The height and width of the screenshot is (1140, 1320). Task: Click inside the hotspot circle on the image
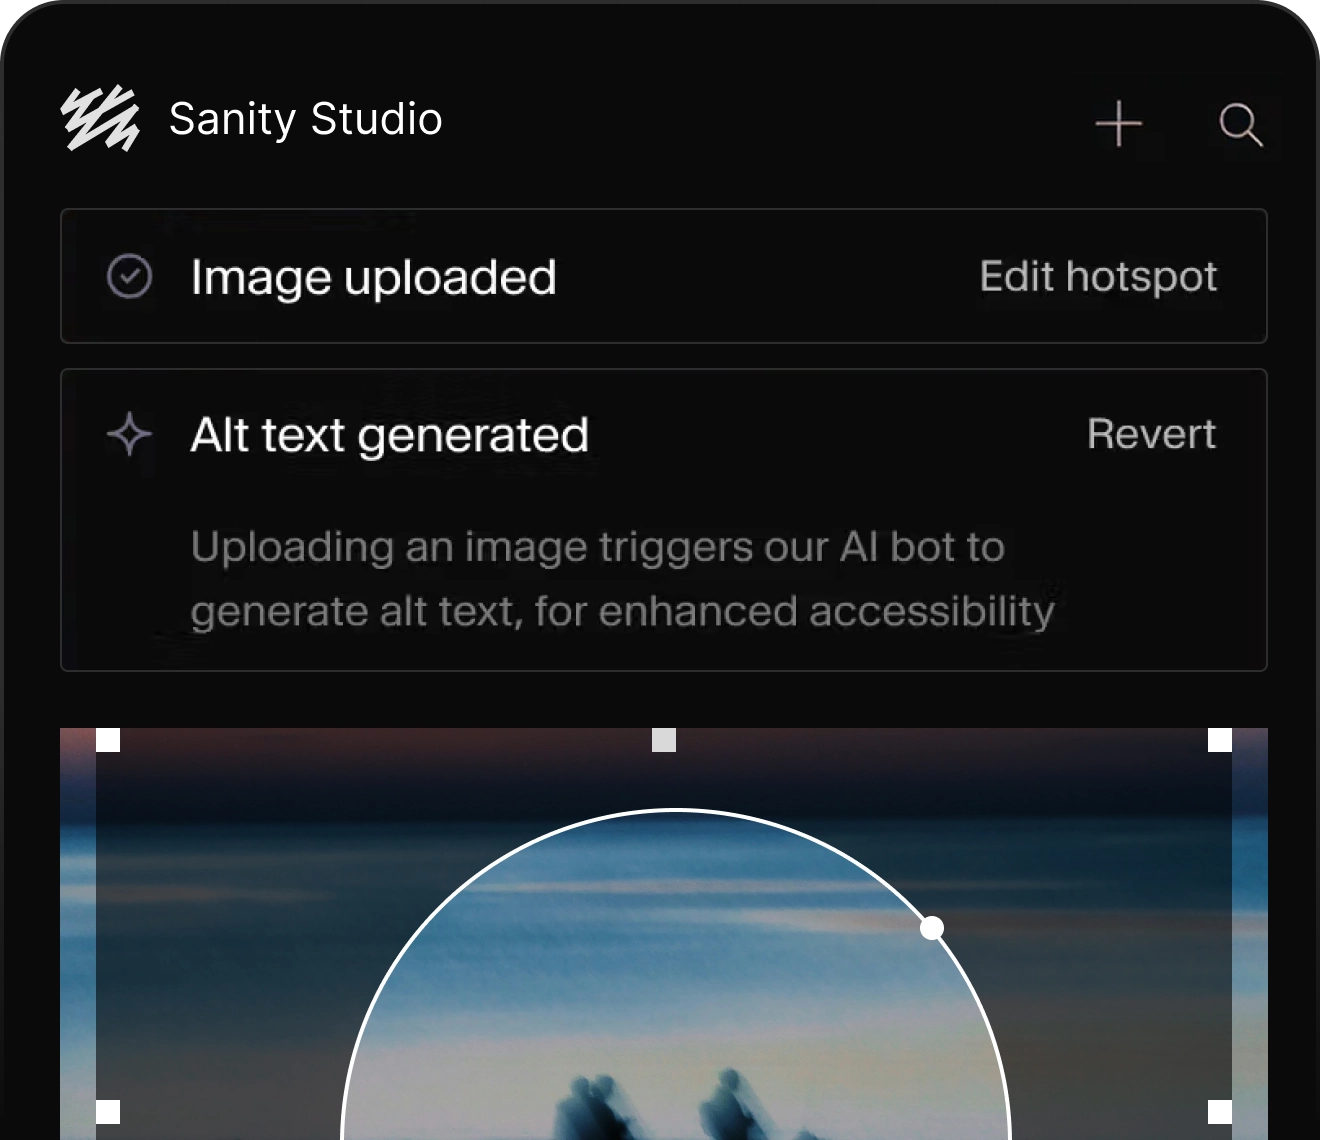676,975
